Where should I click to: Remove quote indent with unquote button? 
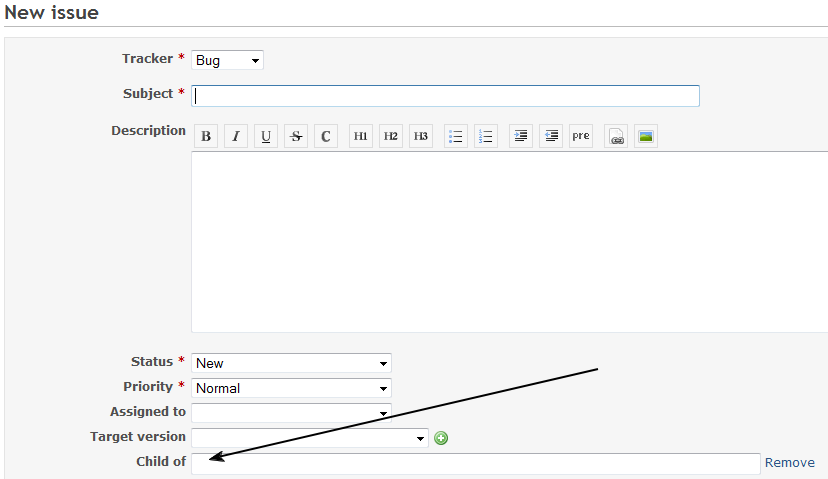[551, 136]
